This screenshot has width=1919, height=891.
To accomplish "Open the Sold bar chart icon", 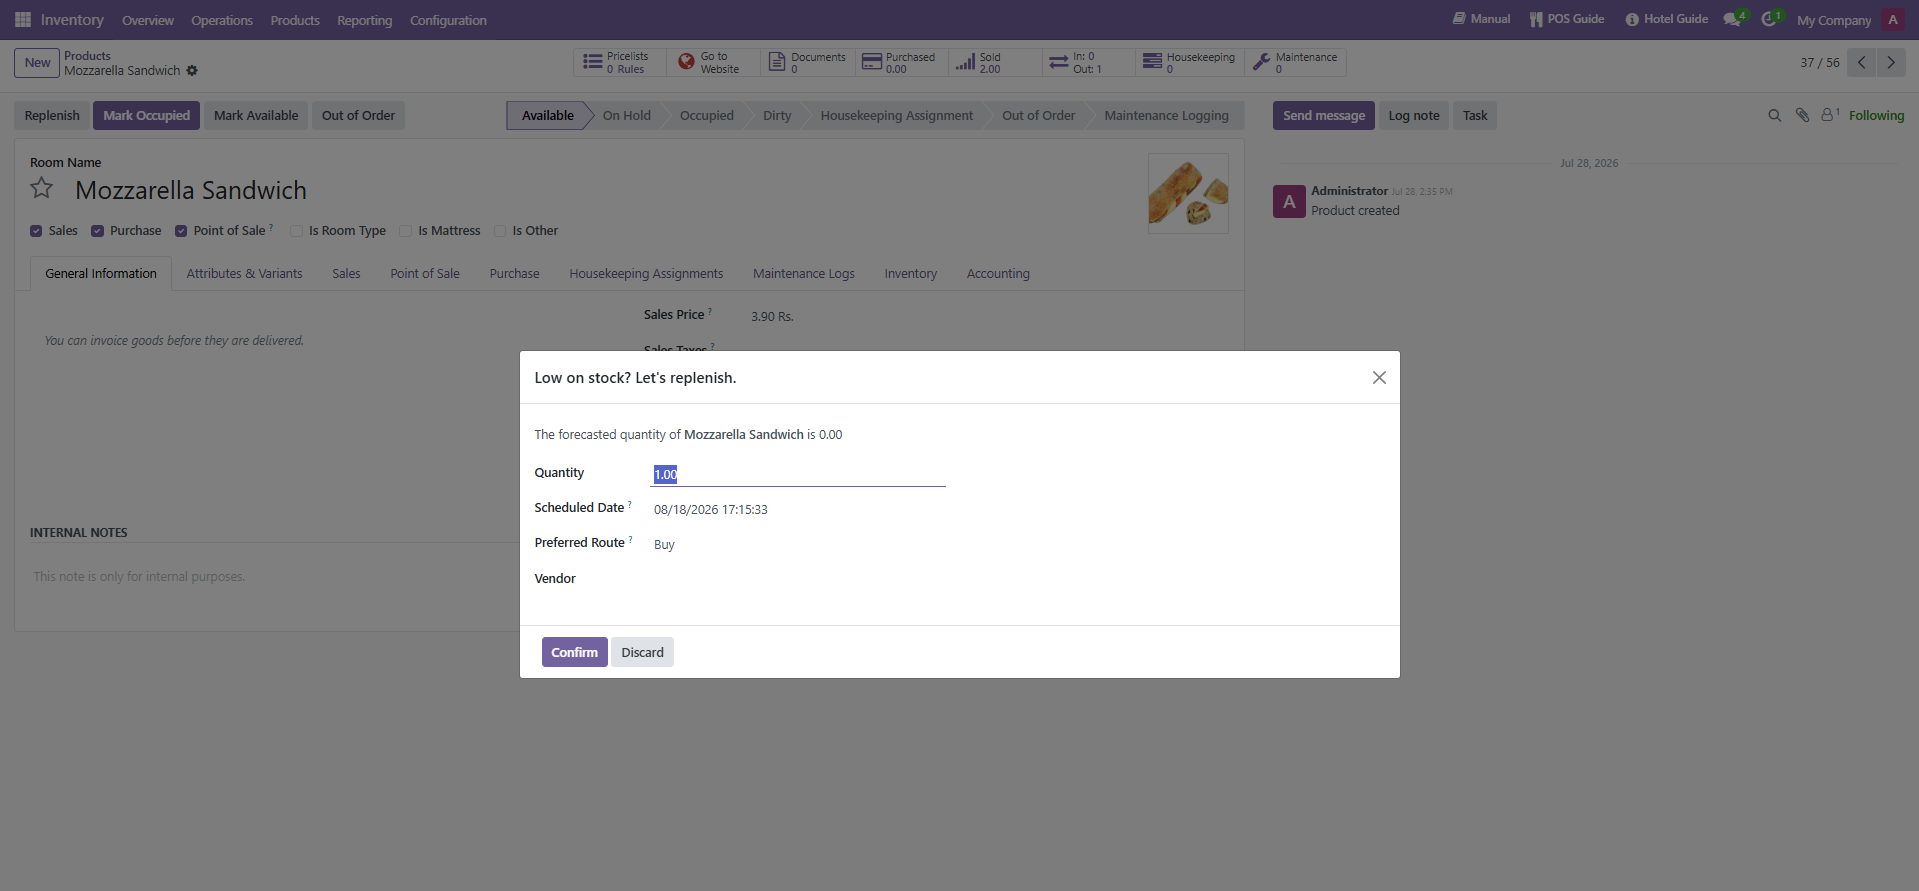I will click(x=965, y=62).
